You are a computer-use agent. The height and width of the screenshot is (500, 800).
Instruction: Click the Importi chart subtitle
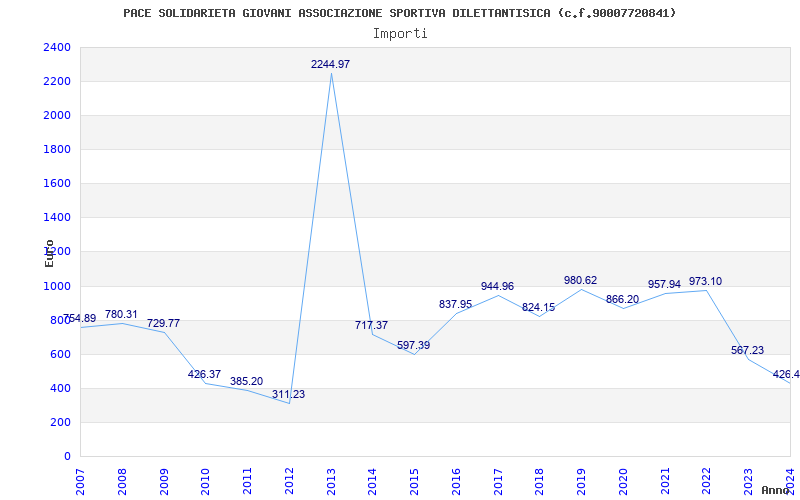point(400,34)
